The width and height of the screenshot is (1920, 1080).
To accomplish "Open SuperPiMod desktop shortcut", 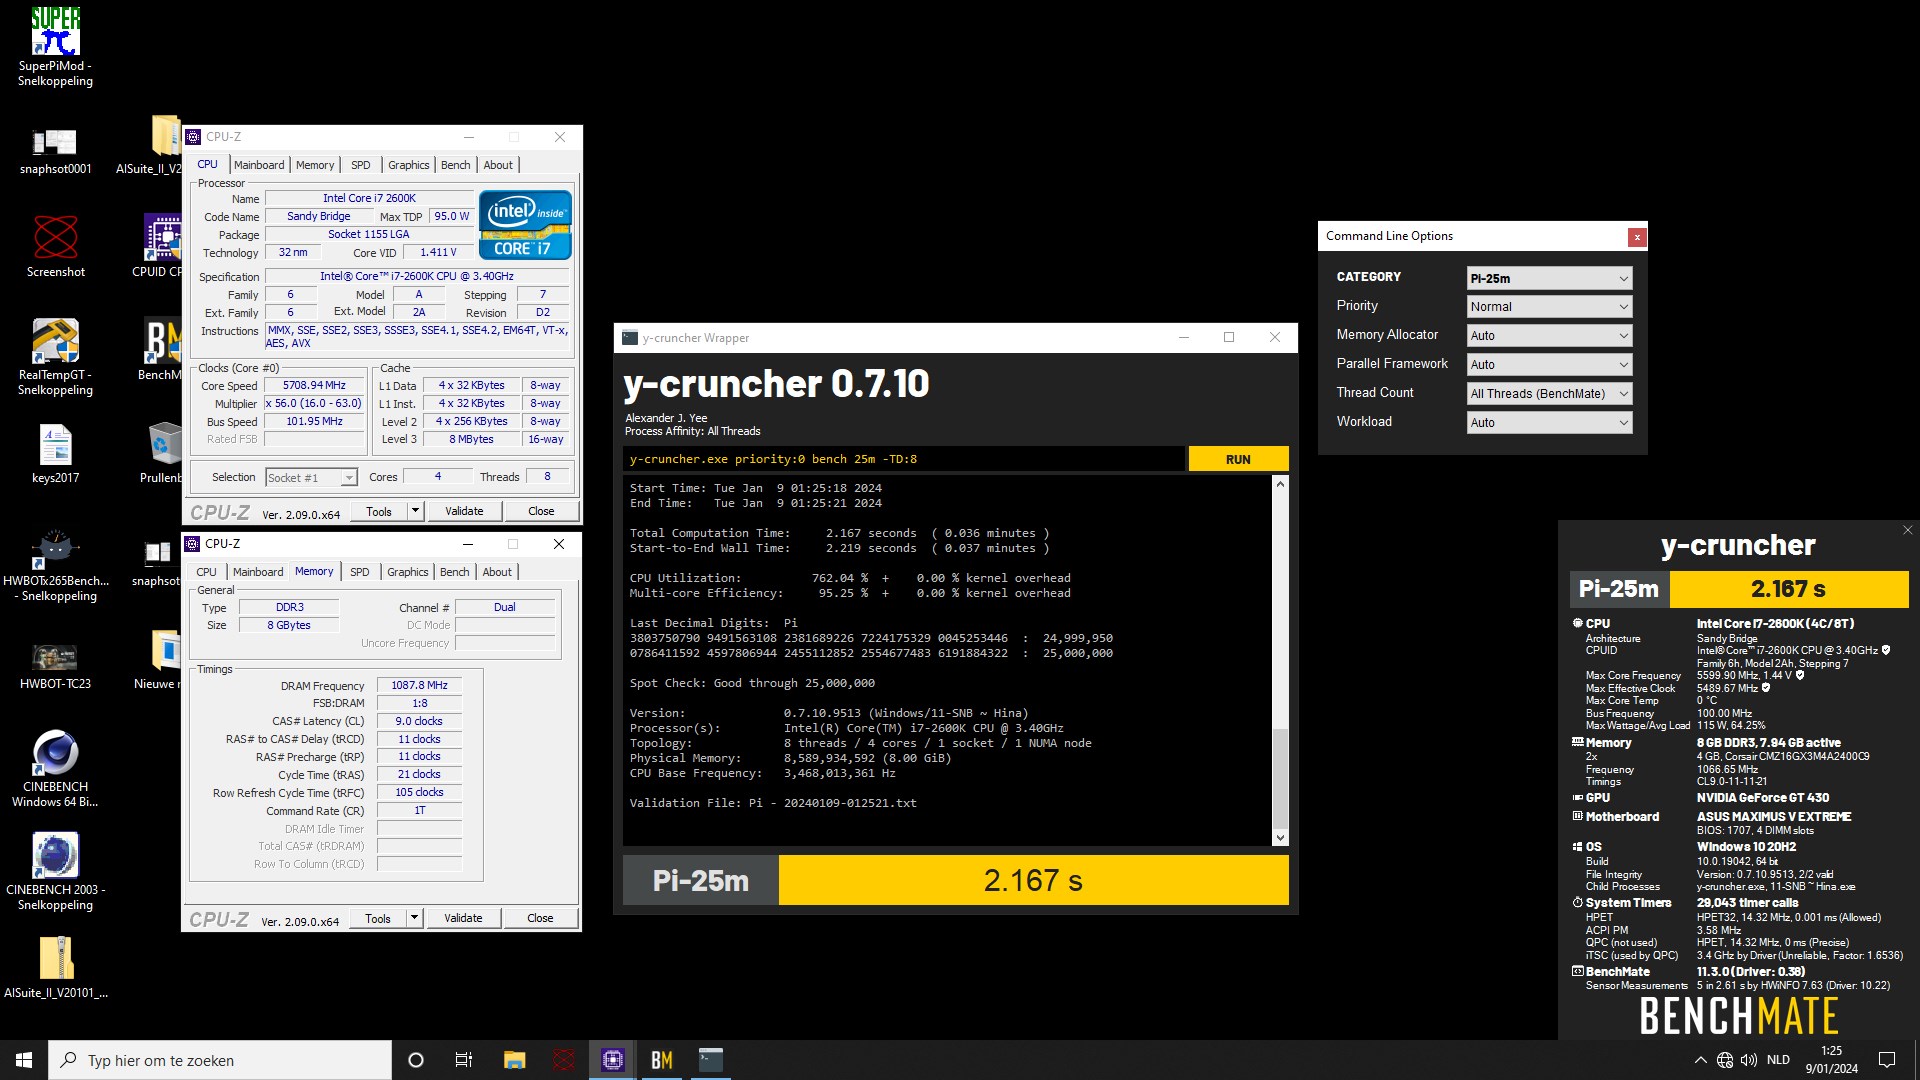I will click(x=55, y=45).
